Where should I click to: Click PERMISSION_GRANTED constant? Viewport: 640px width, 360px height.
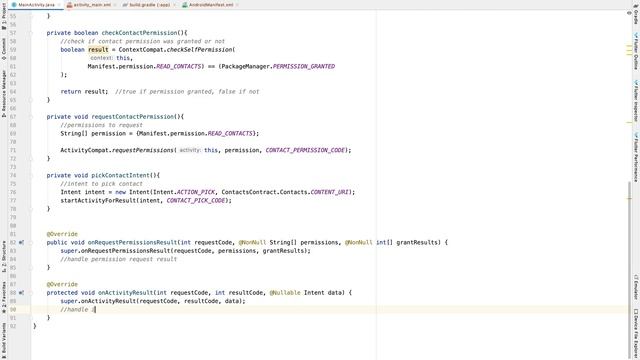[x=304, y=67]
